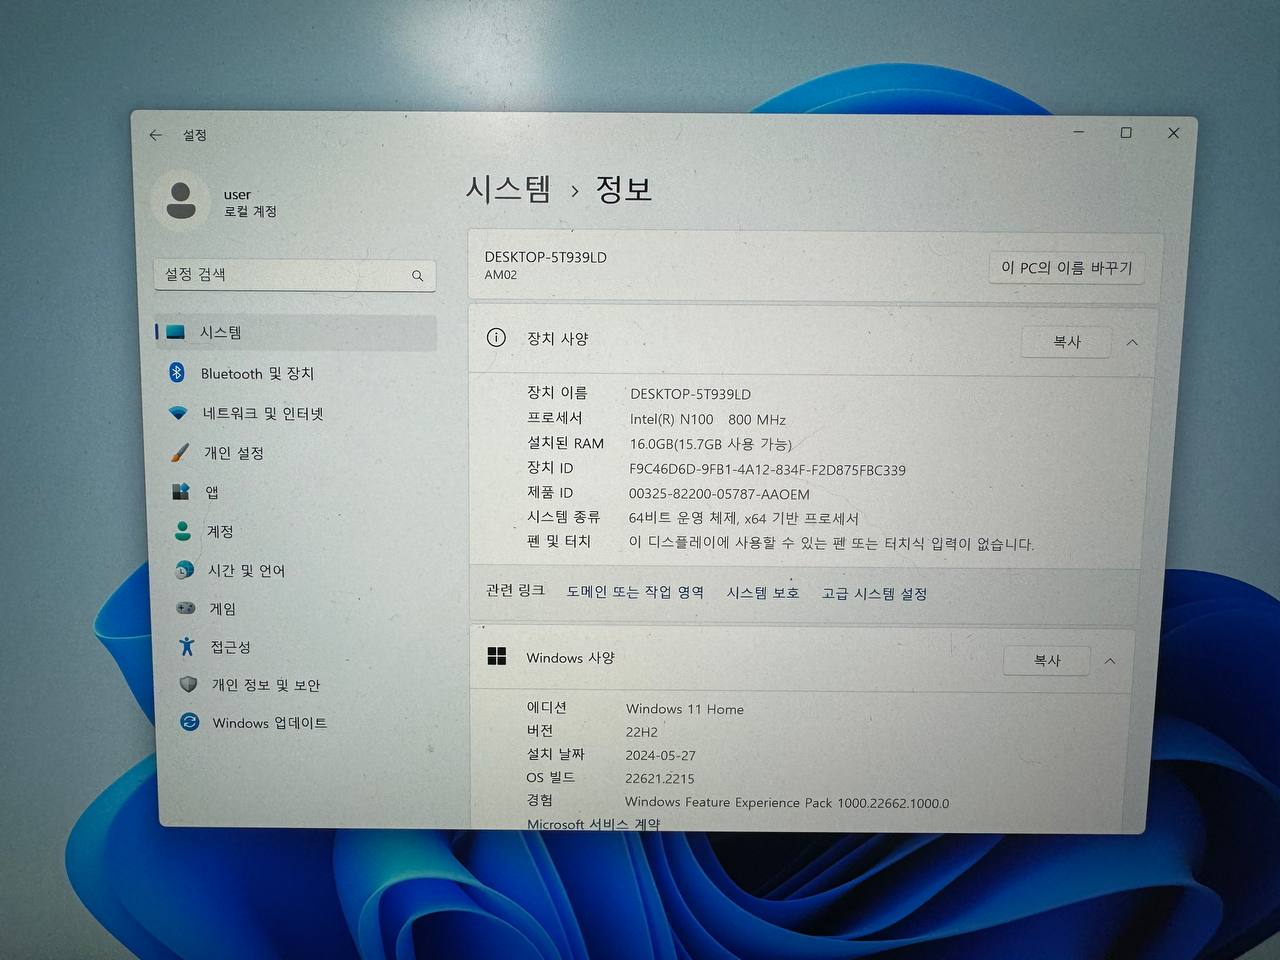This screenshot has width=1280, height=960.
Task: Click the device ID value F9C46D6D-9FB1-4A12-834F-F2D875FBC339
Action: tap(767, 470)
